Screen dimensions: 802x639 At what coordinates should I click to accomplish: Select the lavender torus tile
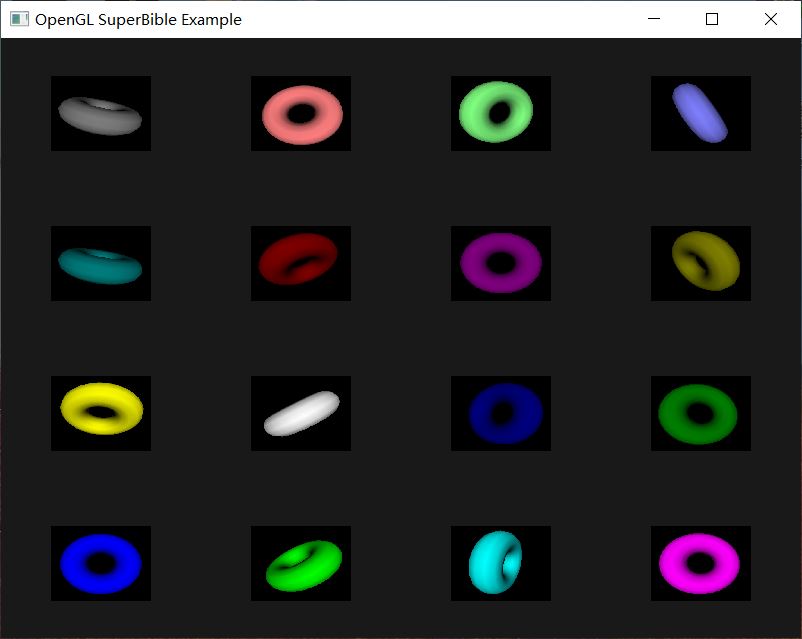click(x=701, y=114)
